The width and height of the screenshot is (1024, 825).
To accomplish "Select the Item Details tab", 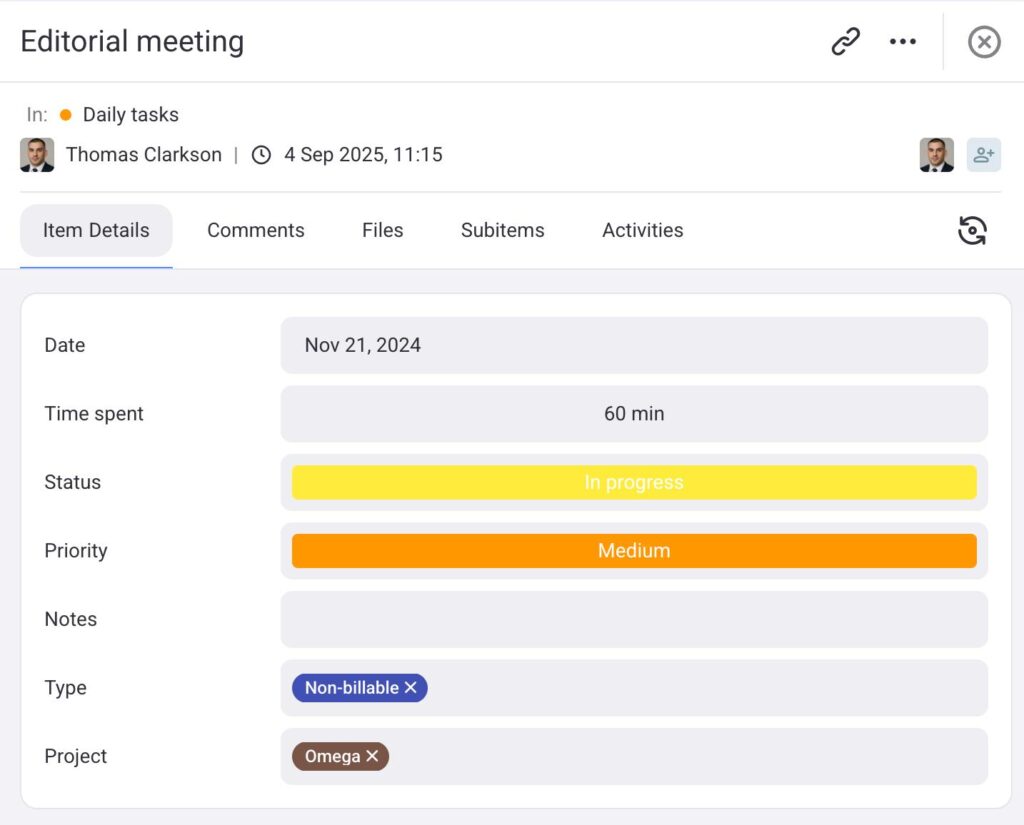I will (96, 230).
